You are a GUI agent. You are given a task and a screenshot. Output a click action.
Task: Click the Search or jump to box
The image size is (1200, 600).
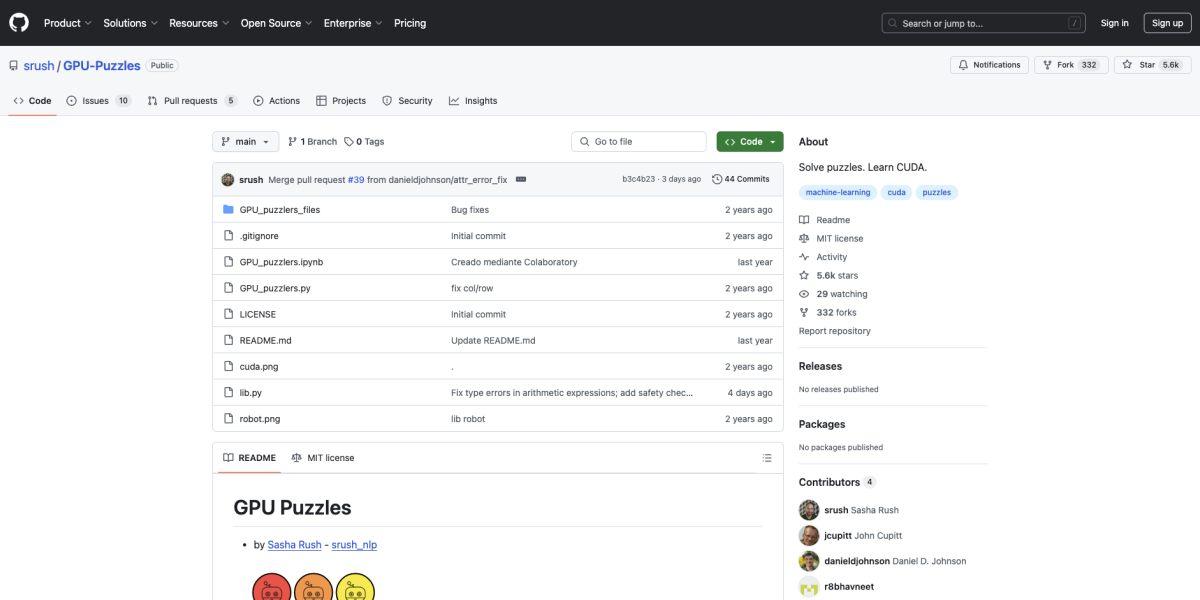983,23
